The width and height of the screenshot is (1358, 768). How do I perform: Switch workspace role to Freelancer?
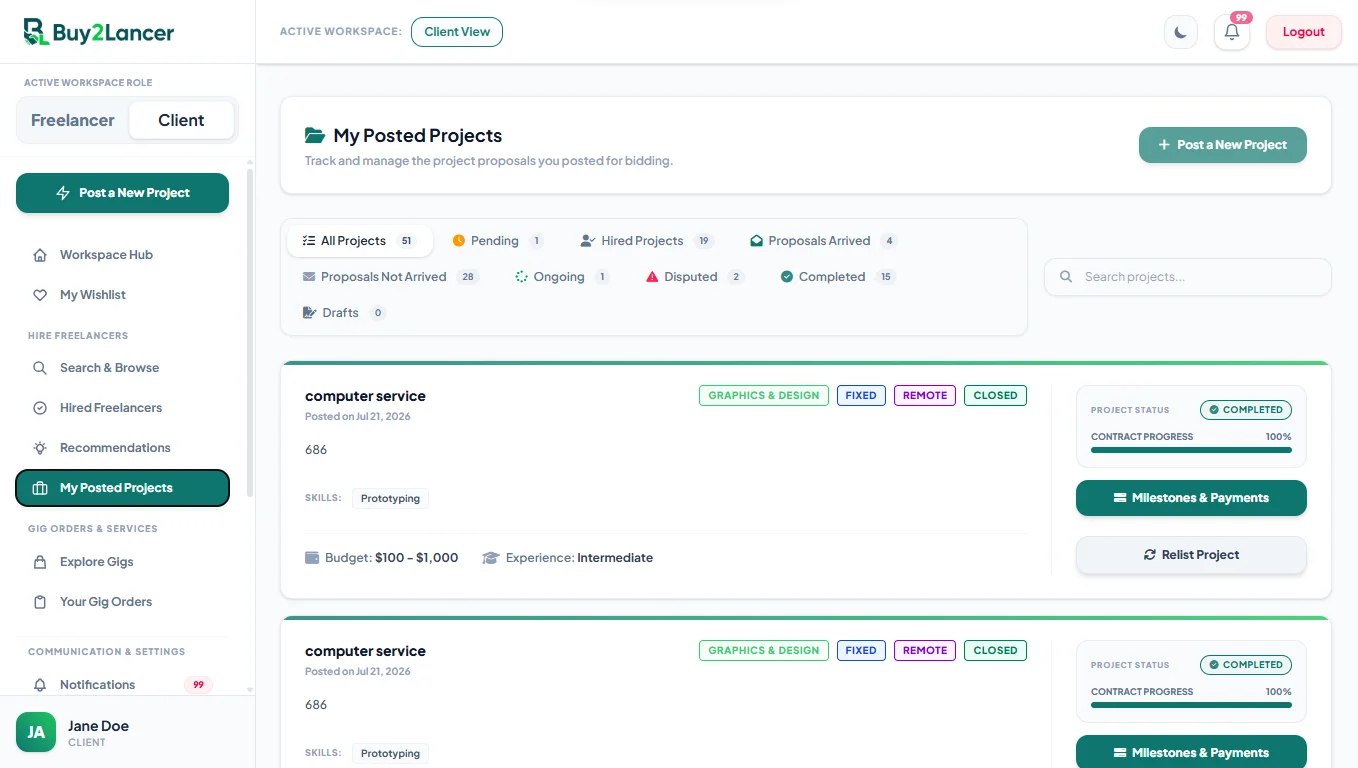pos(73,120)
